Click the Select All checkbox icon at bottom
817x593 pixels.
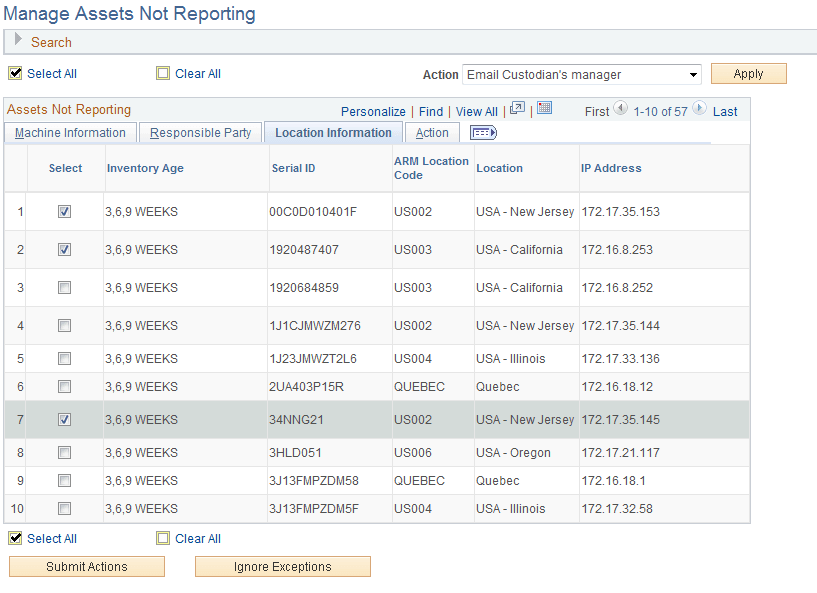(x=15, y=538)
